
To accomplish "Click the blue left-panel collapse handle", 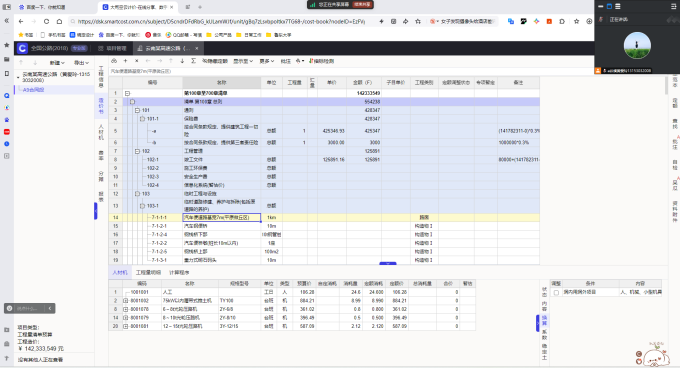I will (95, 211).
